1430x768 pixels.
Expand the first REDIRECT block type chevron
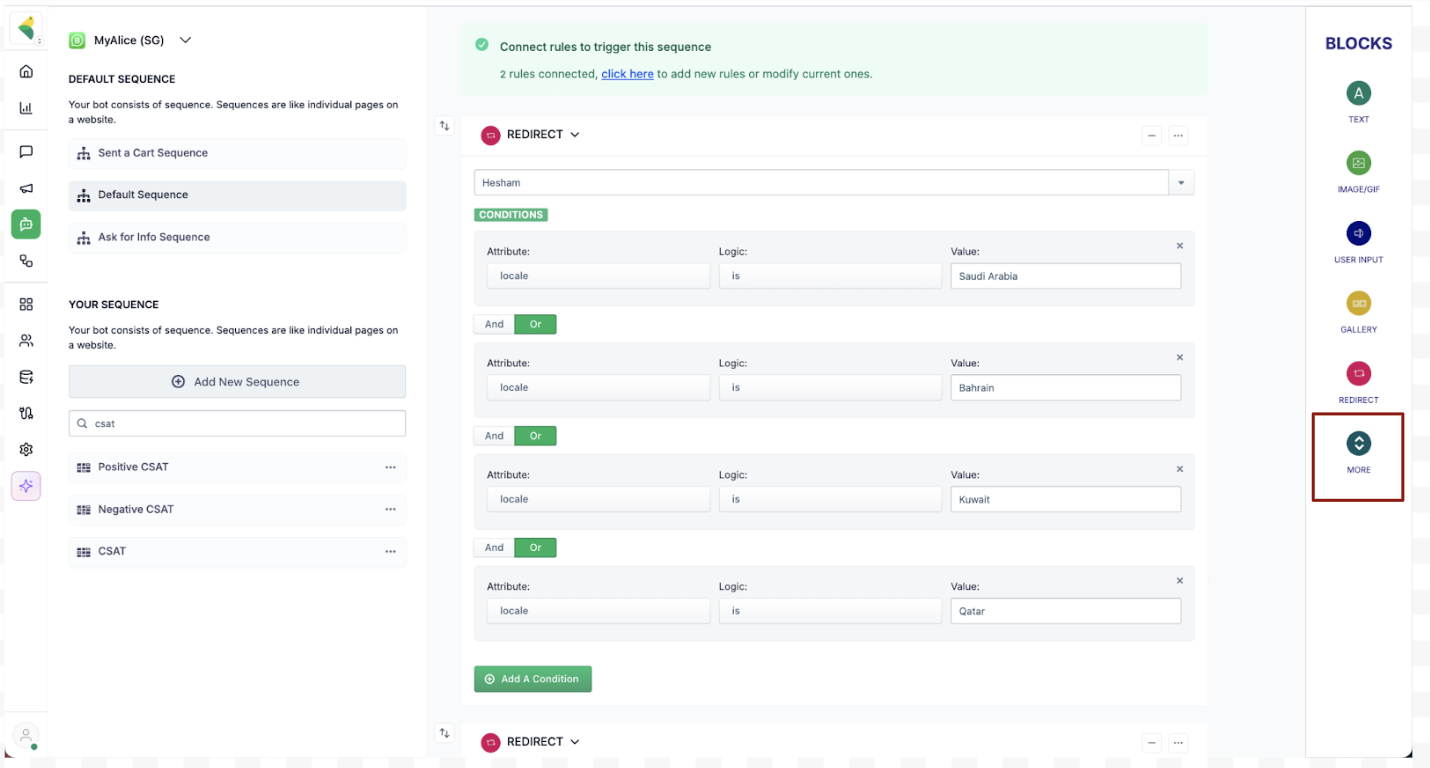[x=575, y=135]
